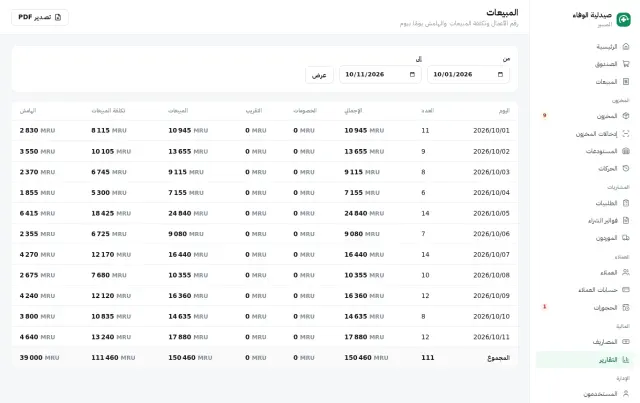
Task: Click margin value 1 855 MRU
Action: click(37, 193)
